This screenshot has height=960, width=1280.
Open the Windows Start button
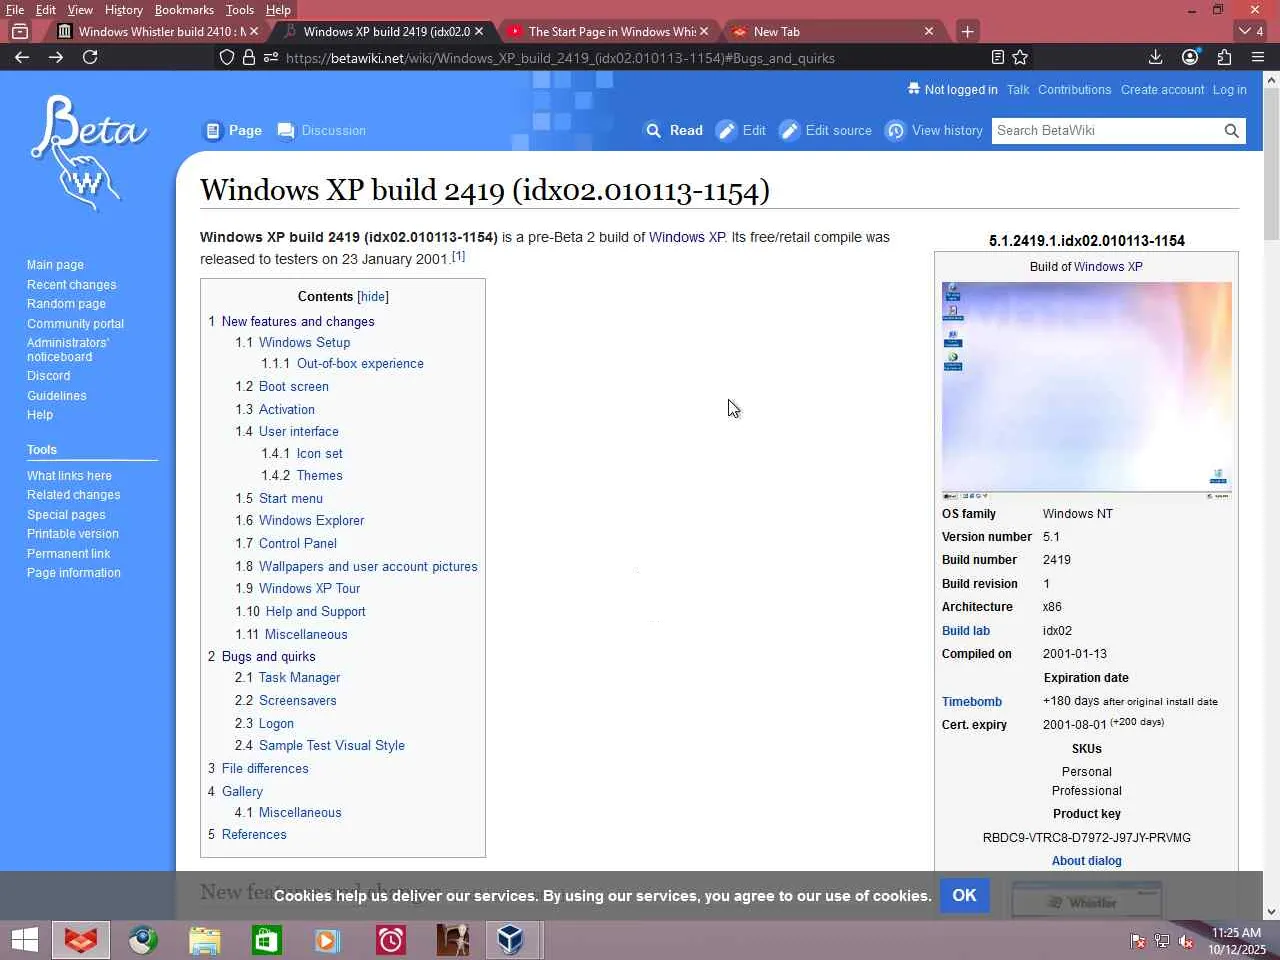pyautogui.click(x=25, y=940)
